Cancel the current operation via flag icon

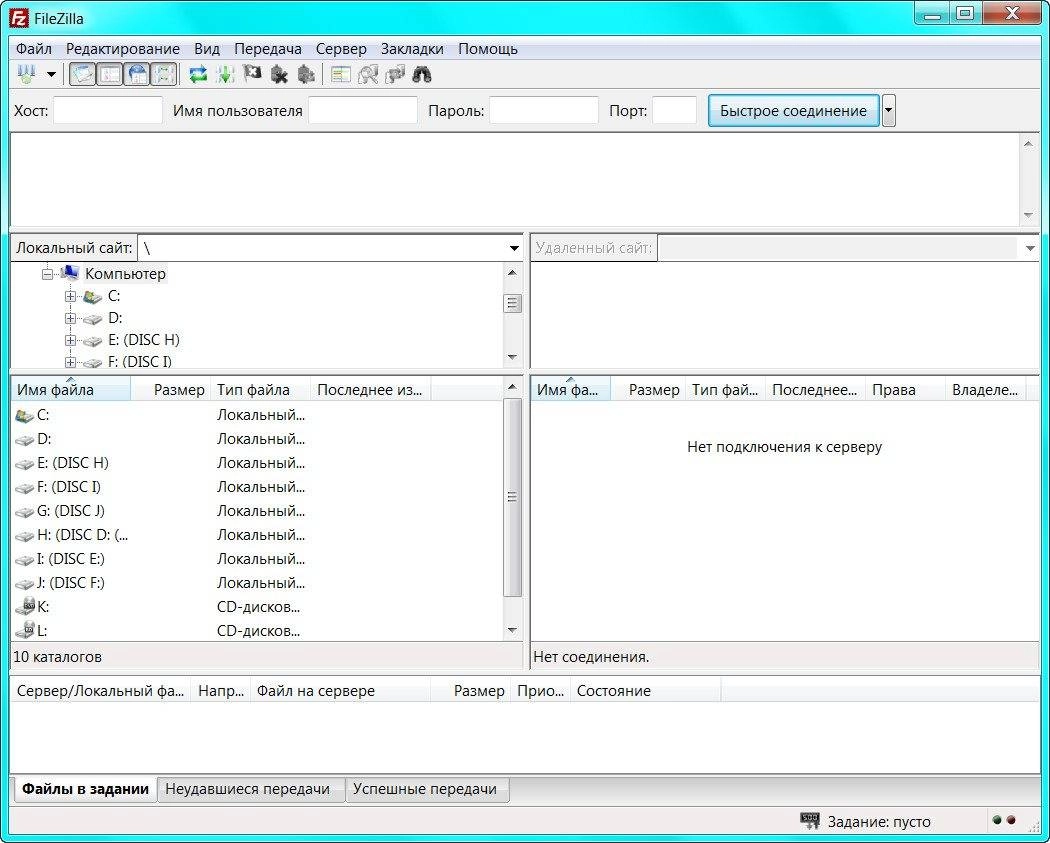(x=252, y=74)
